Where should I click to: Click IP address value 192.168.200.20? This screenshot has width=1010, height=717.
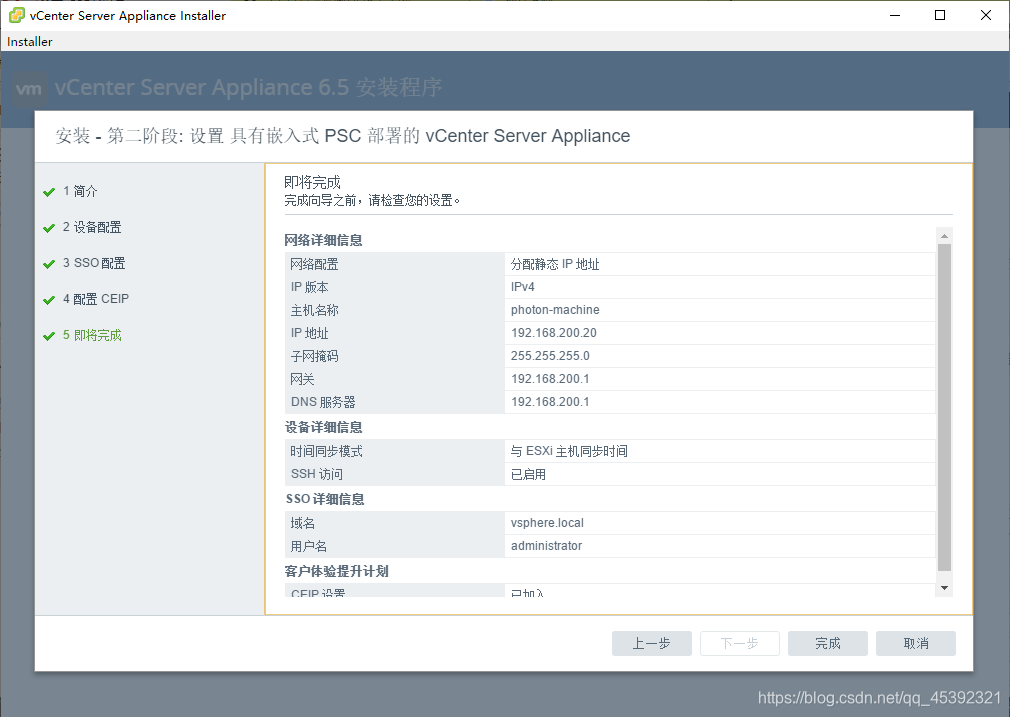(553, 333)
